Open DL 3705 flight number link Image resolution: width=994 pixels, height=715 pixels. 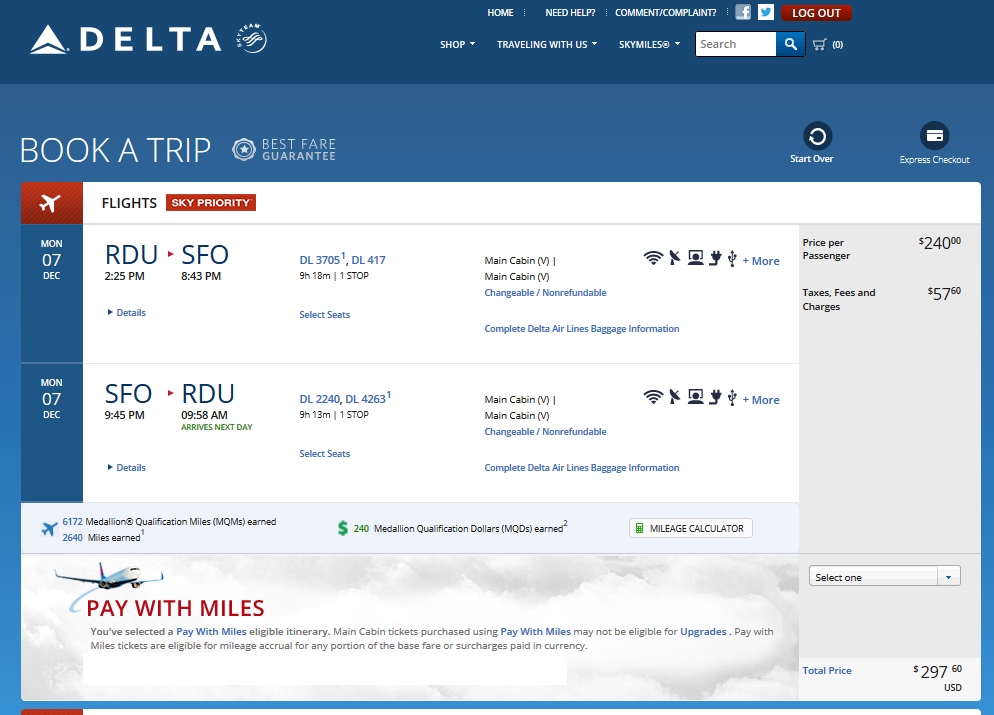[319, 260]
